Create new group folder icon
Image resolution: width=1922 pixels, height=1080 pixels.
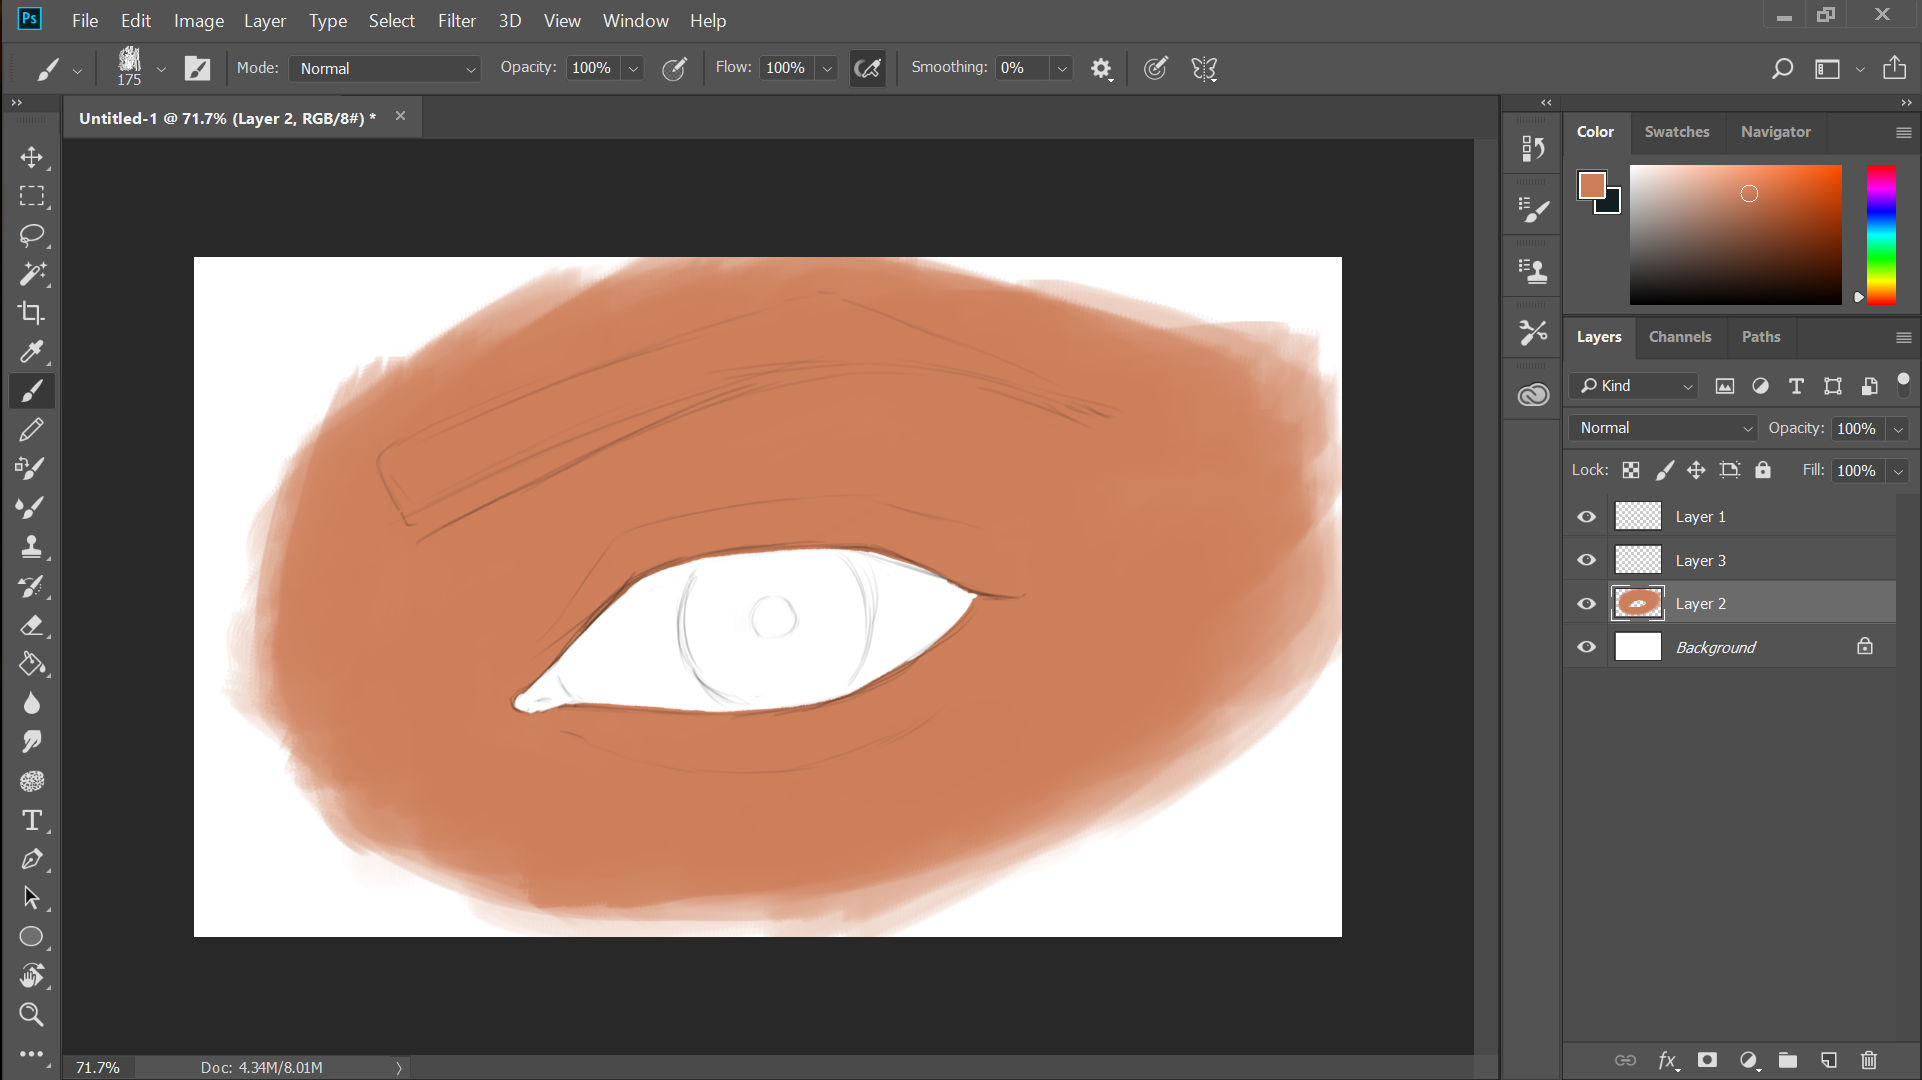(1788, 1060)
